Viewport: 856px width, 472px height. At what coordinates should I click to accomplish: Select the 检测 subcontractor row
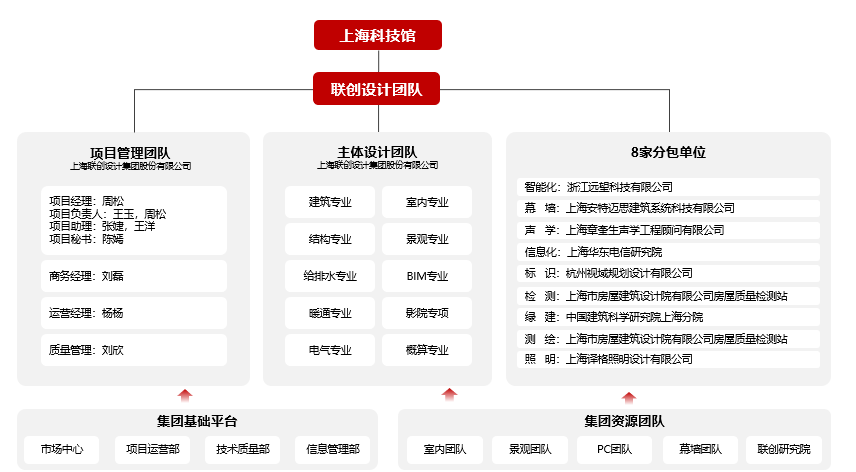click(x=668, y=296)
